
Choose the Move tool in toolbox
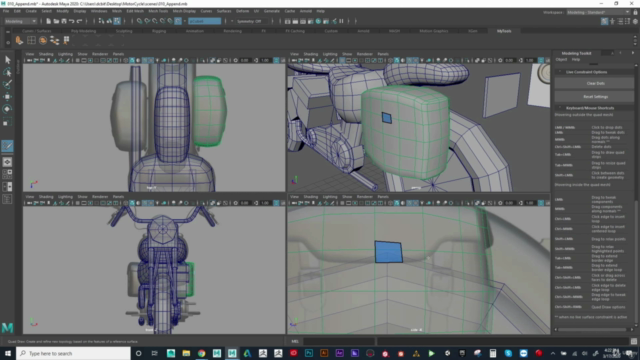pyautogui.click(x=7, y=97)
